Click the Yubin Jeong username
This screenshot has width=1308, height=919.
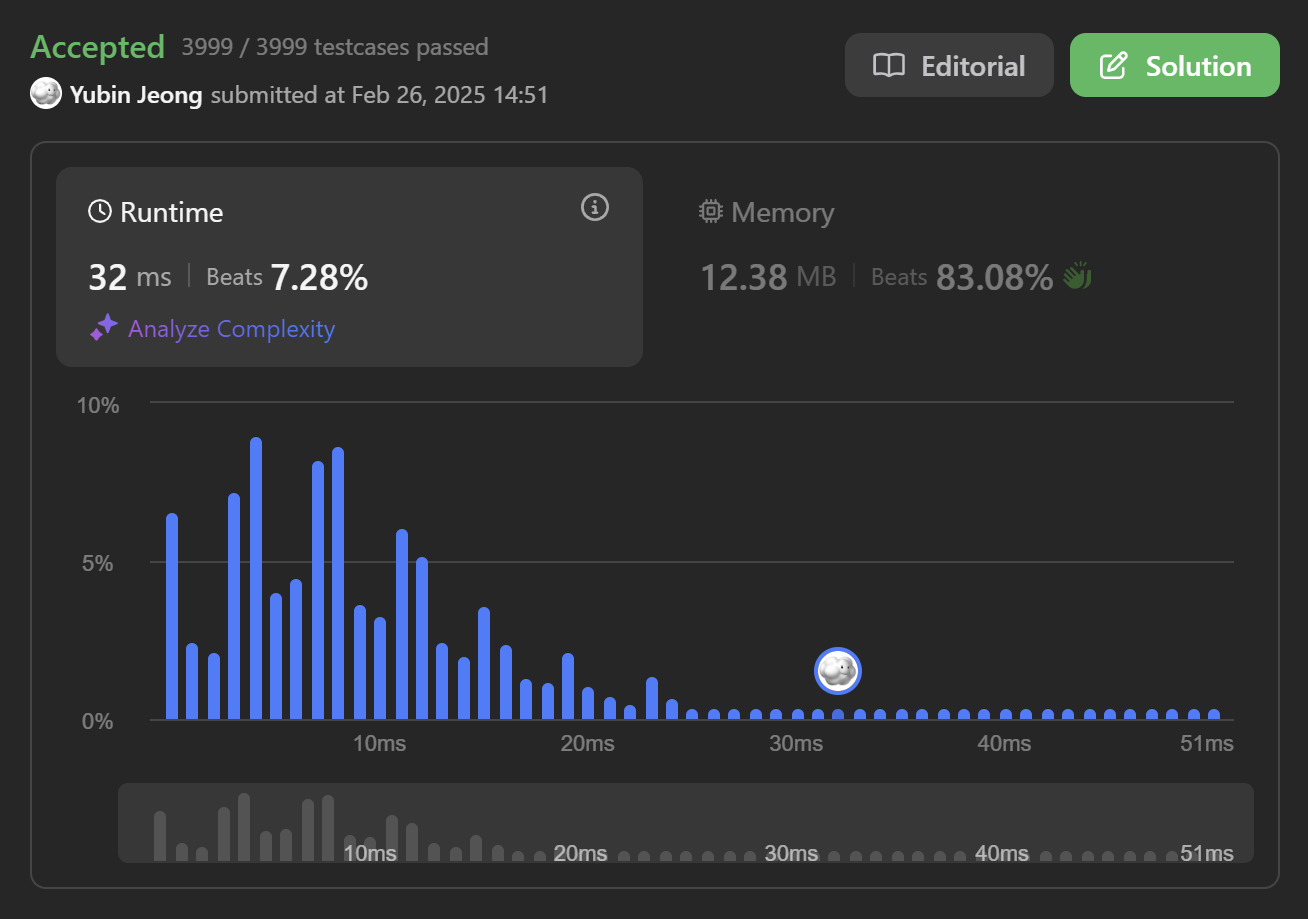point(136,95)
